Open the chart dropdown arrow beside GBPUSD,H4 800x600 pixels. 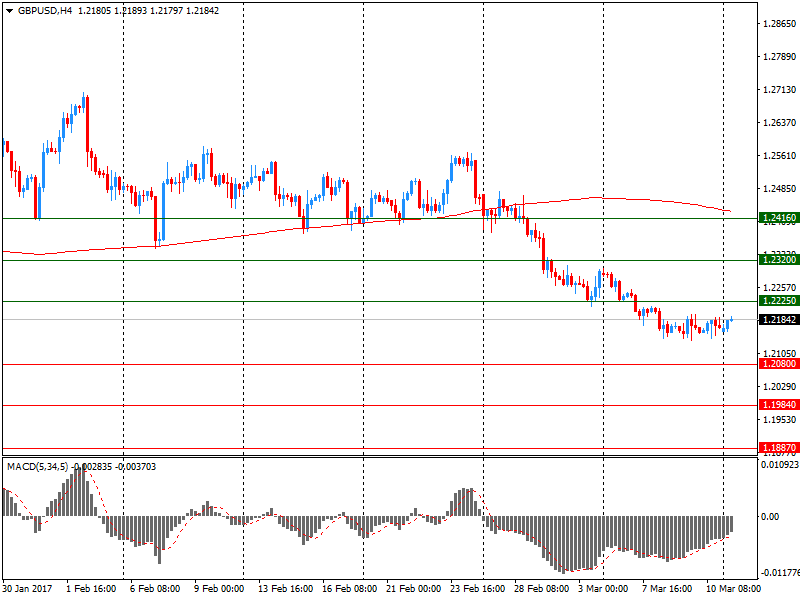(9, 11)
